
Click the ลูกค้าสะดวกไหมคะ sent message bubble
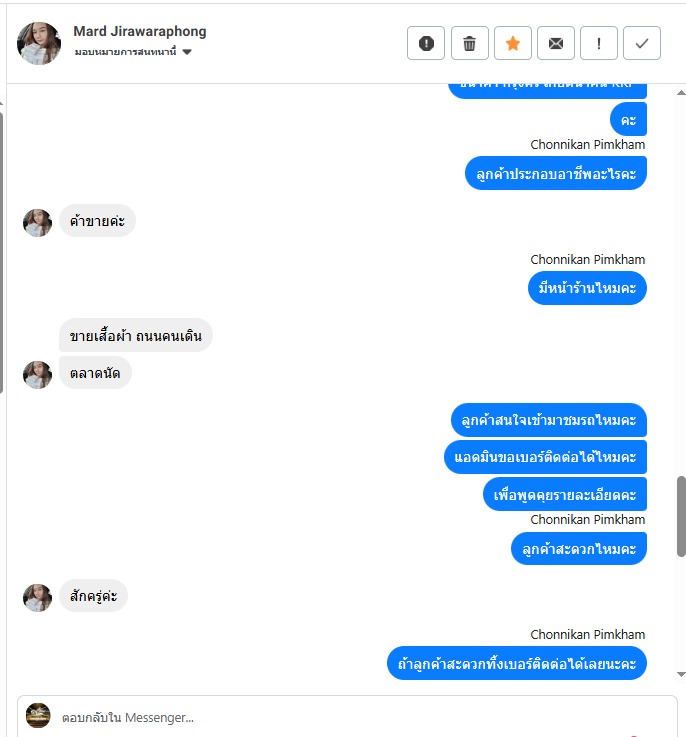pos(579,548)
